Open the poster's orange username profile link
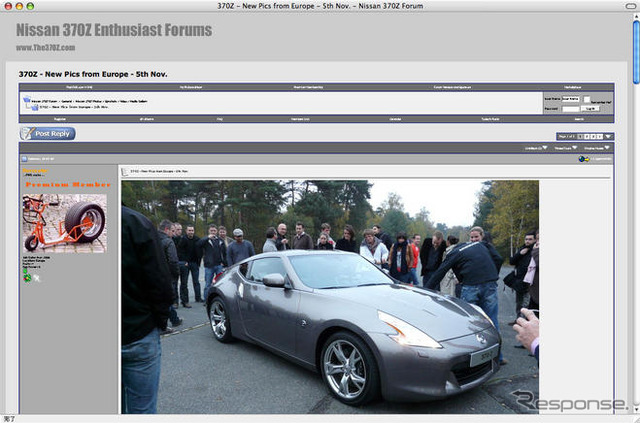640x423 pixels. pyautogui.click(x=35, y=170)
